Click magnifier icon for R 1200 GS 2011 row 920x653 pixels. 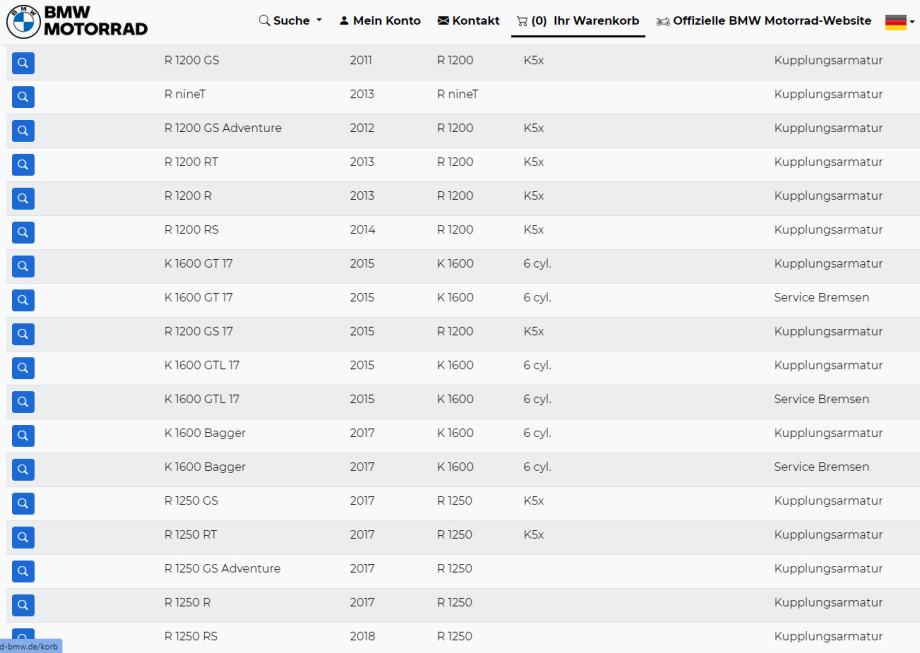pos(23,63)
